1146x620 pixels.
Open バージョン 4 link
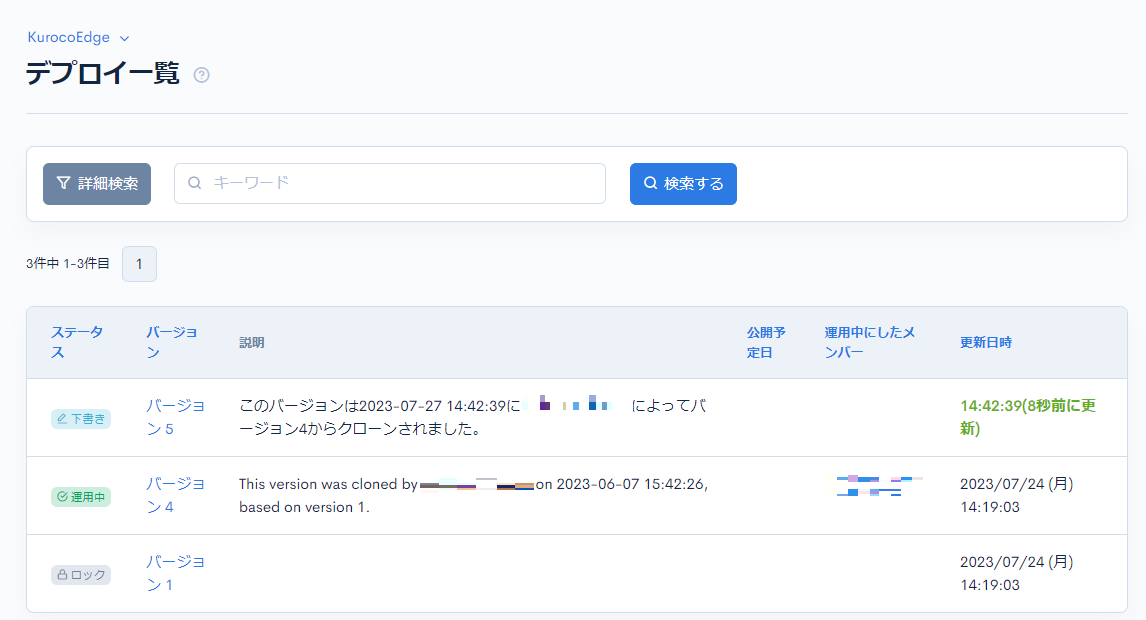[175, 495]
